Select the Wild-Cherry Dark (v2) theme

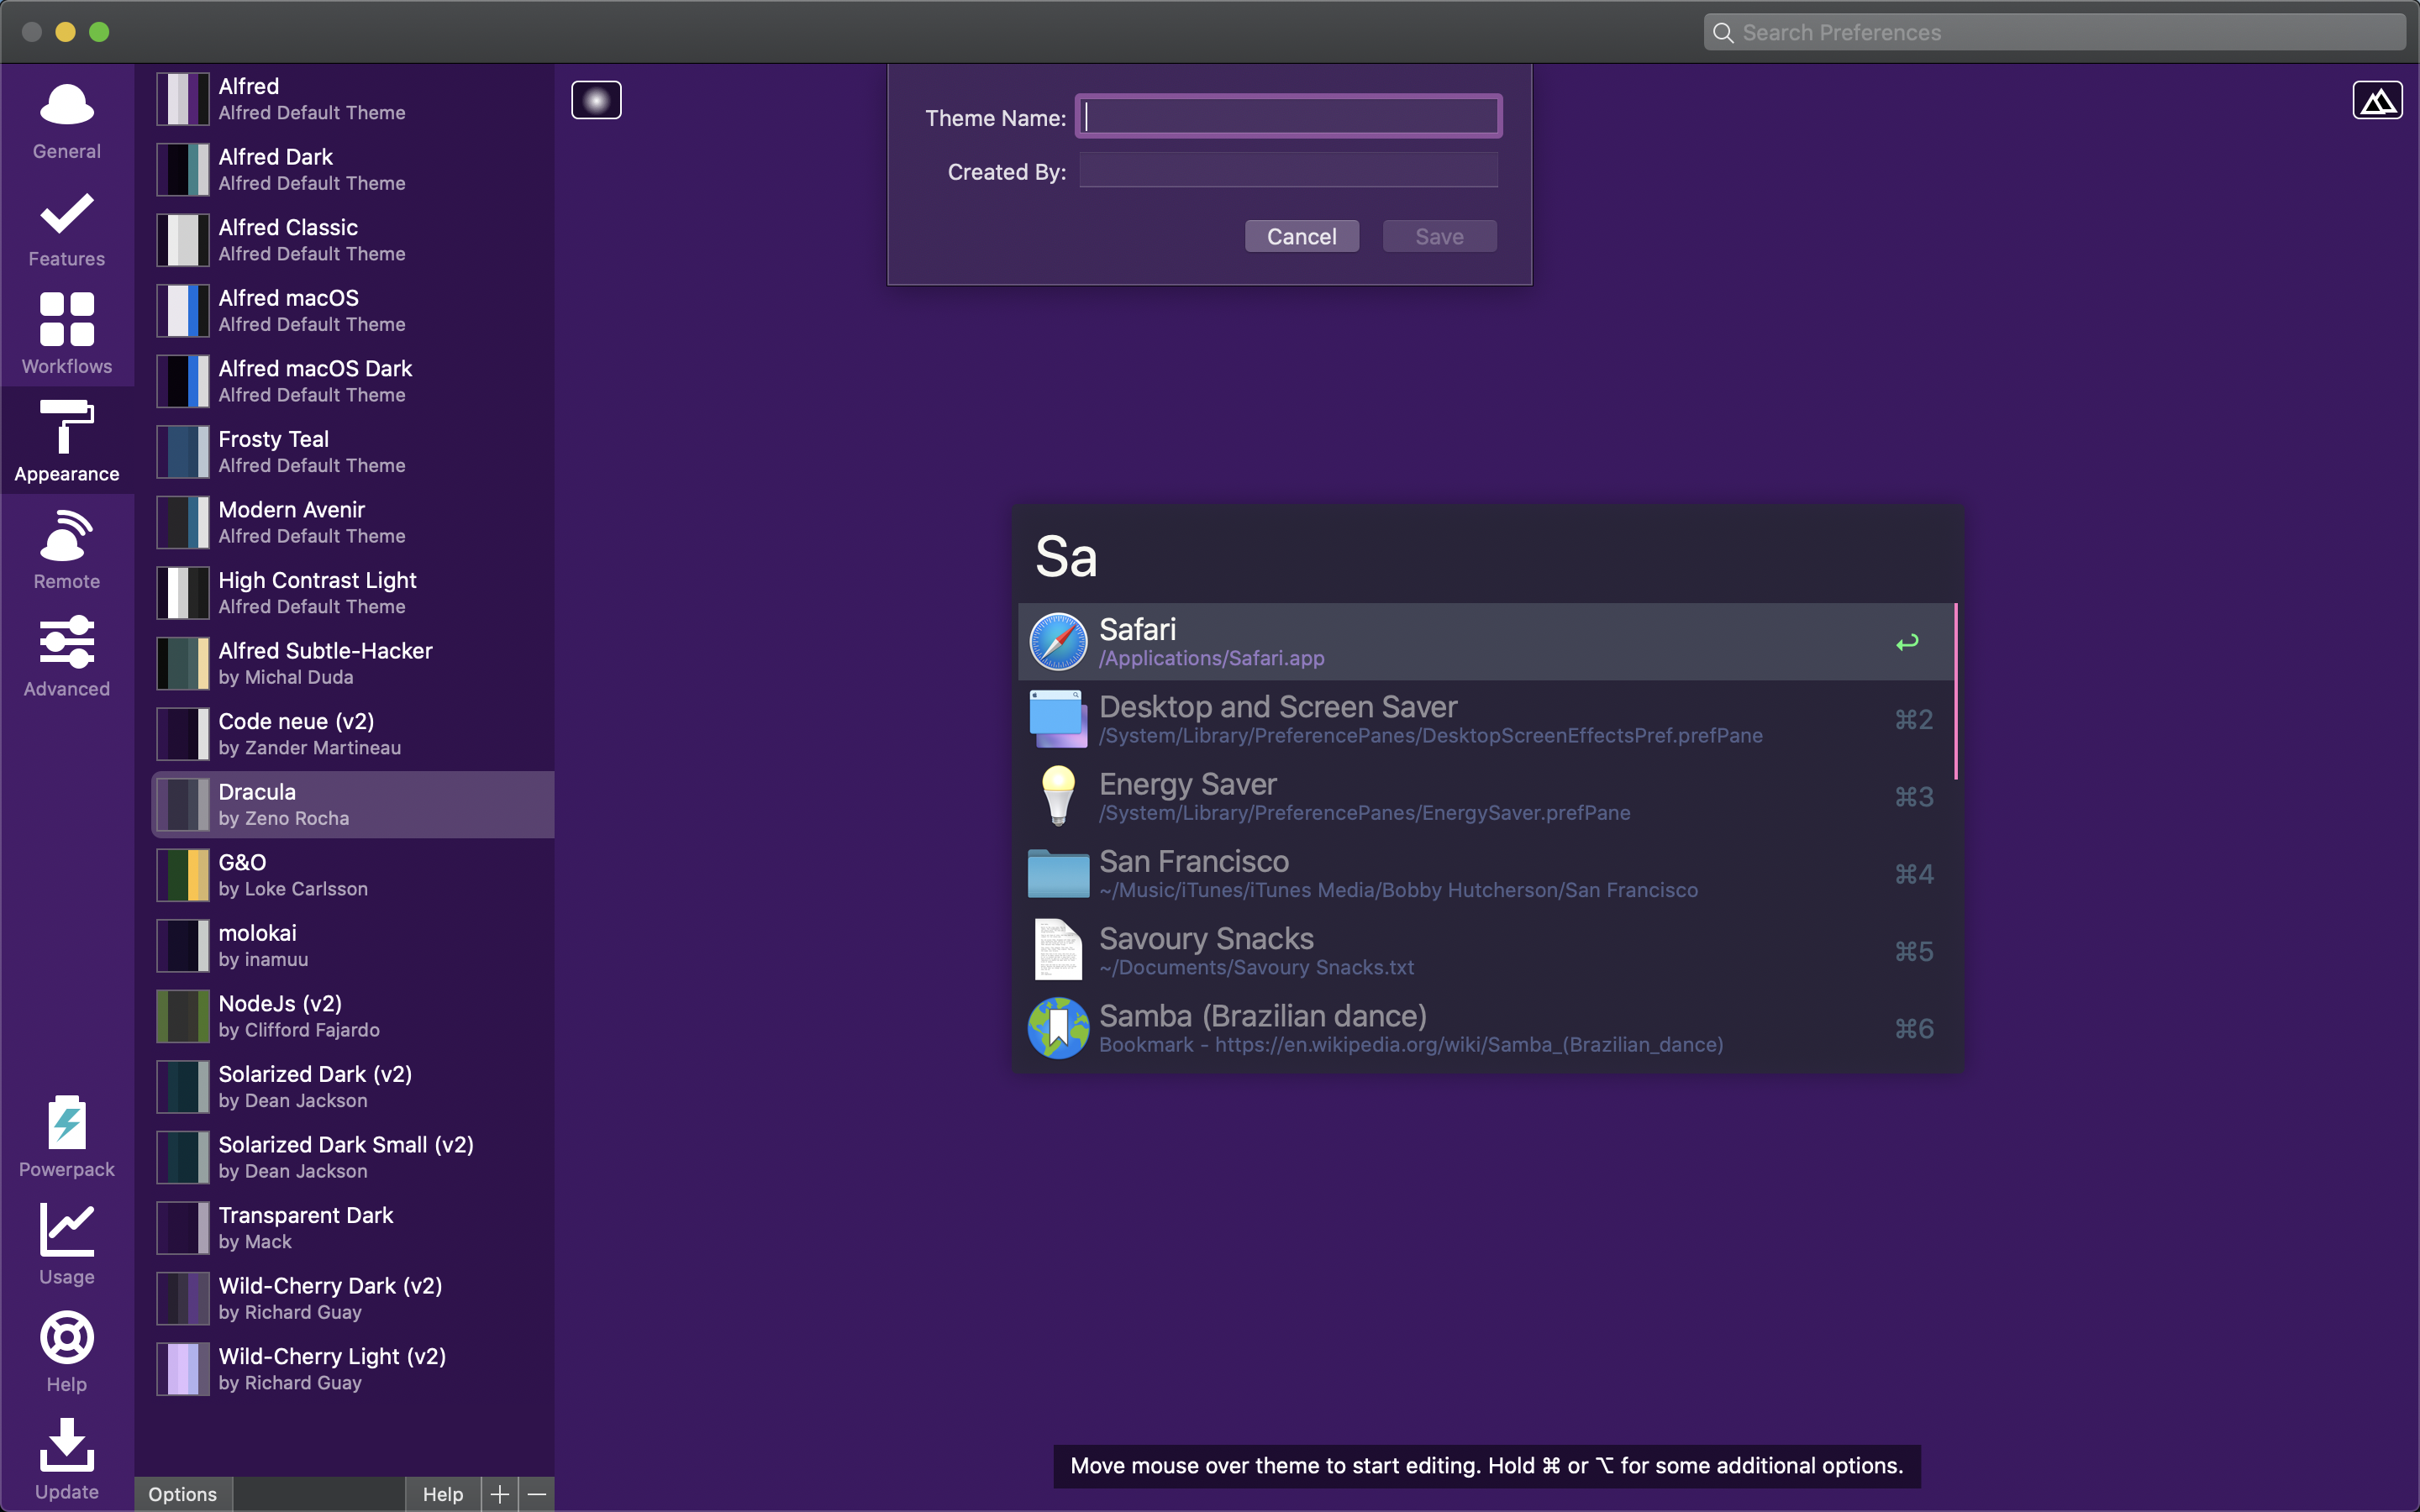[x=353, y=1299]
